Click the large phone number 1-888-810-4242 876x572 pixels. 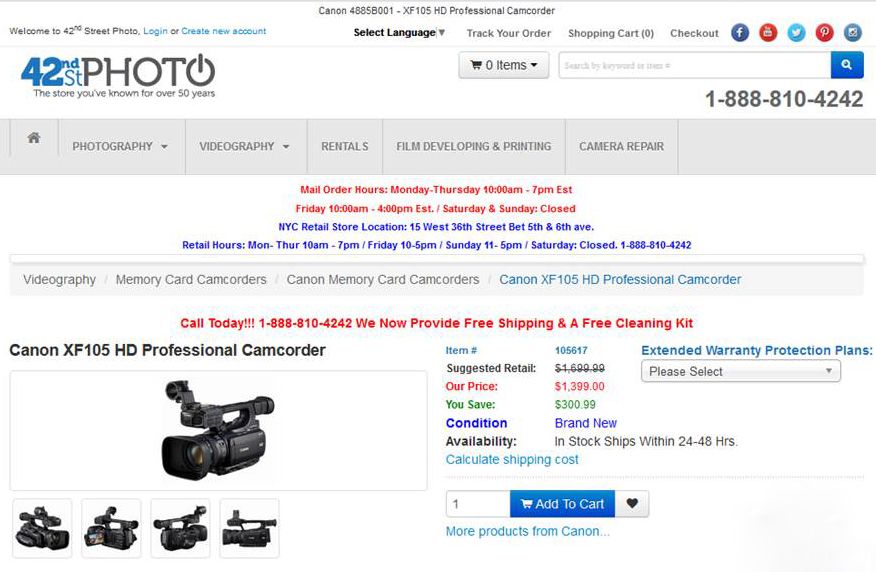coord(784,99)
